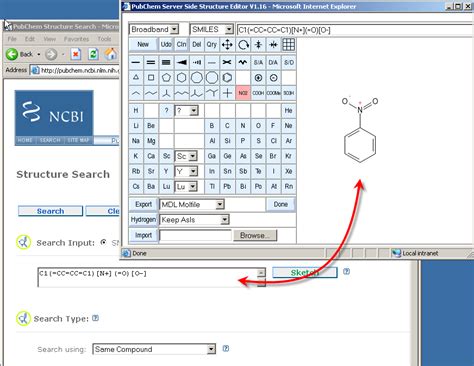
Task: Open the Same Compound search dropdown
Action: 211,349
